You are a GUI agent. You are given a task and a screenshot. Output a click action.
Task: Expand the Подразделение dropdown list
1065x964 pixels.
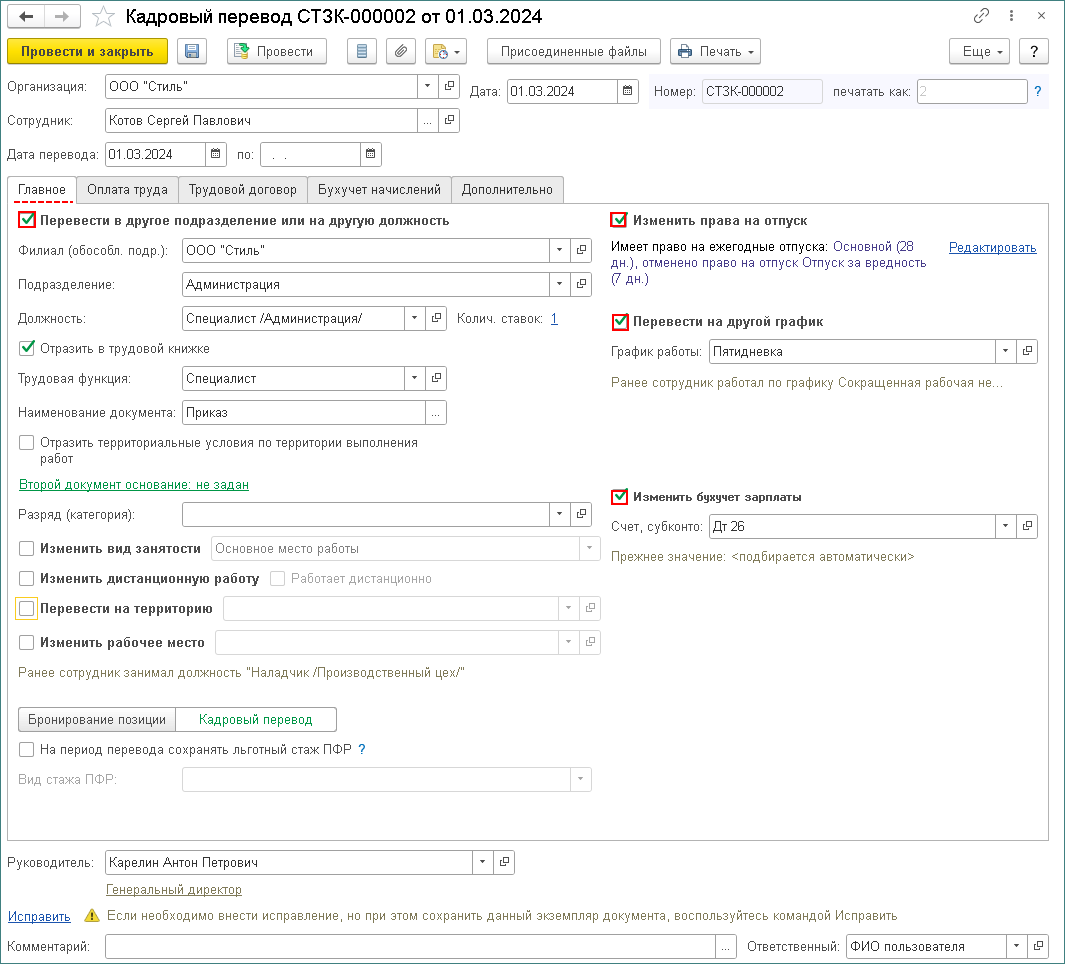[560, 284]
